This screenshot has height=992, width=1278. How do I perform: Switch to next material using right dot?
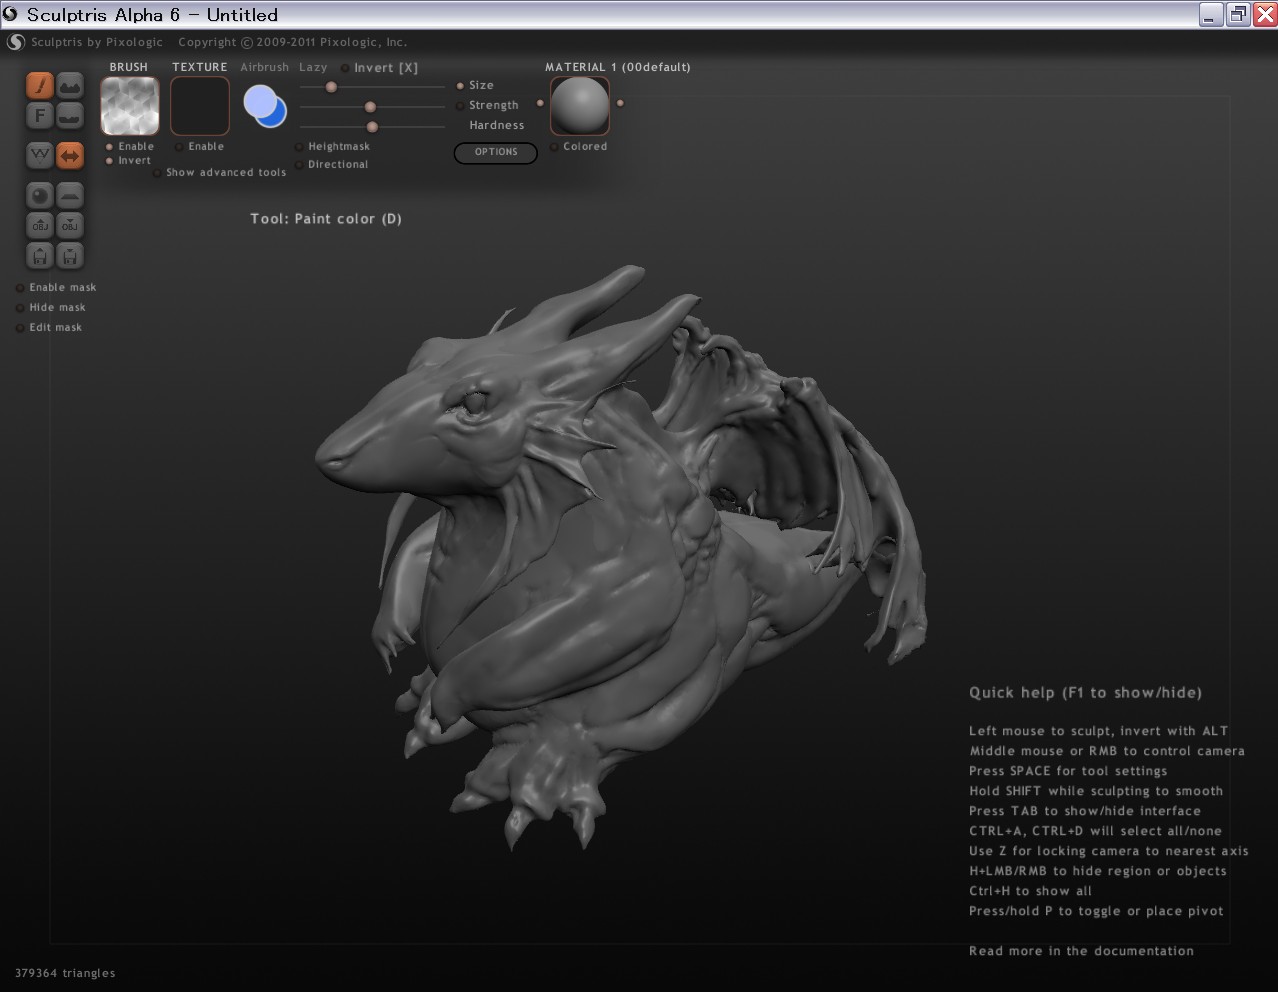[x=620, y=103]
